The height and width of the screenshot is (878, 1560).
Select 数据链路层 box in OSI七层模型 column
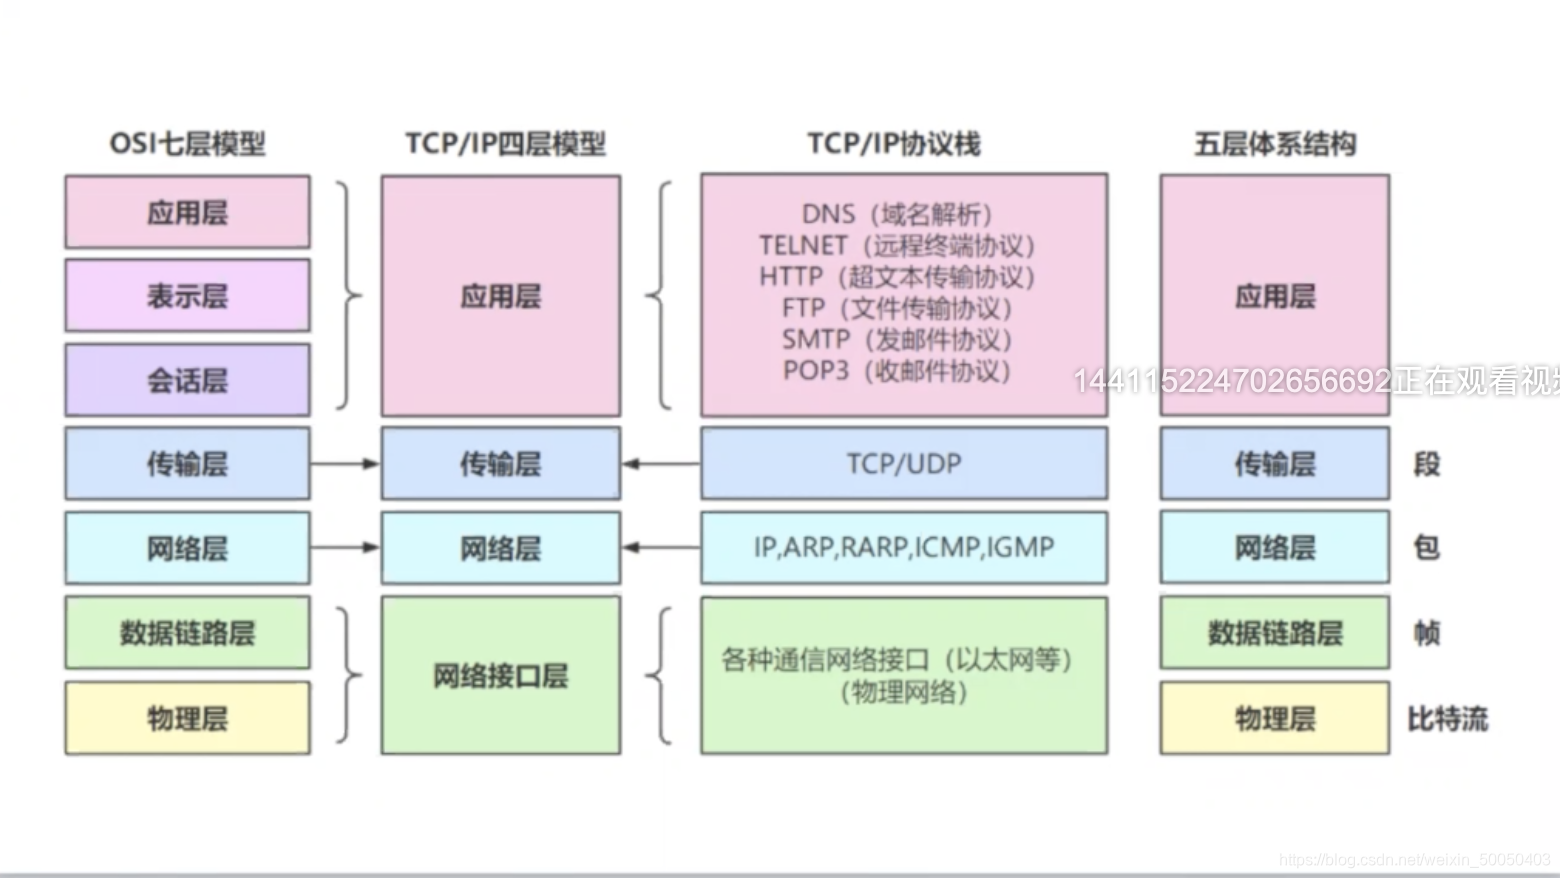(x=188, y=633)
